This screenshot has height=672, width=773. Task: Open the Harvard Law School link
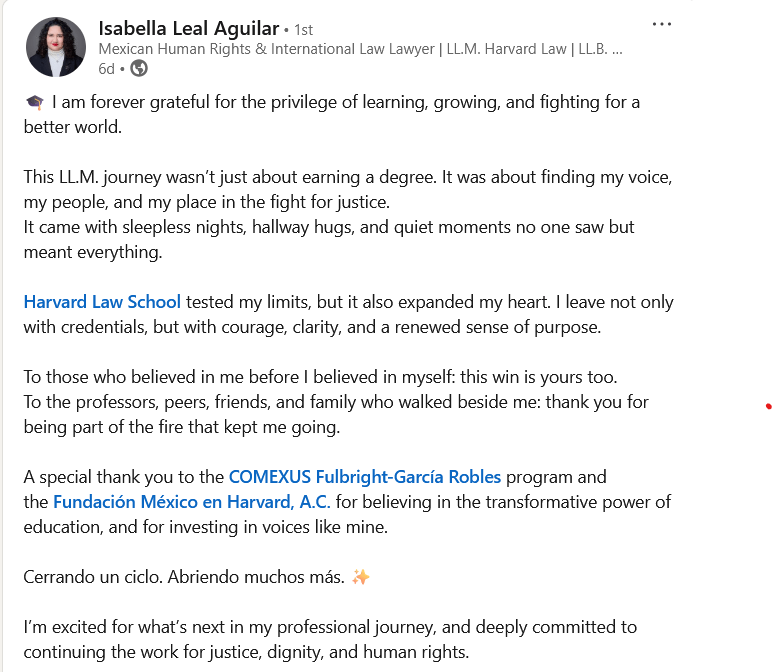tap(102, 302)
